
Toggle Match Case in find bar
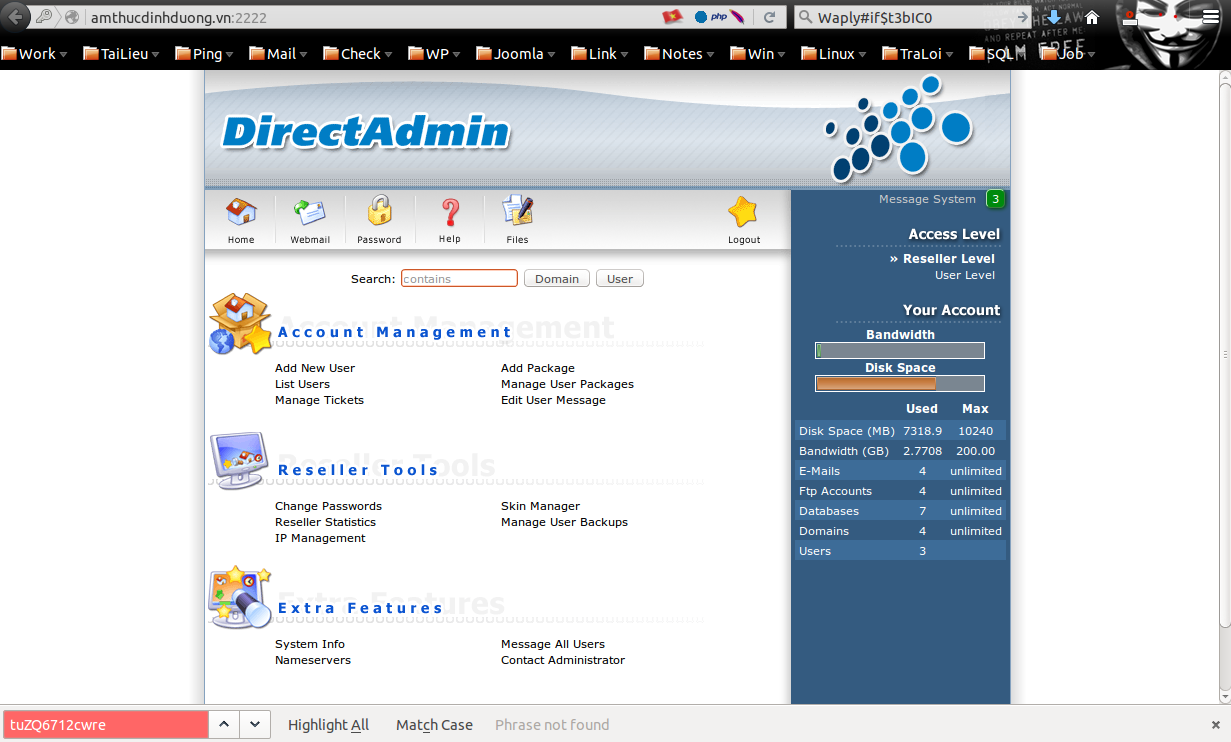434,725
